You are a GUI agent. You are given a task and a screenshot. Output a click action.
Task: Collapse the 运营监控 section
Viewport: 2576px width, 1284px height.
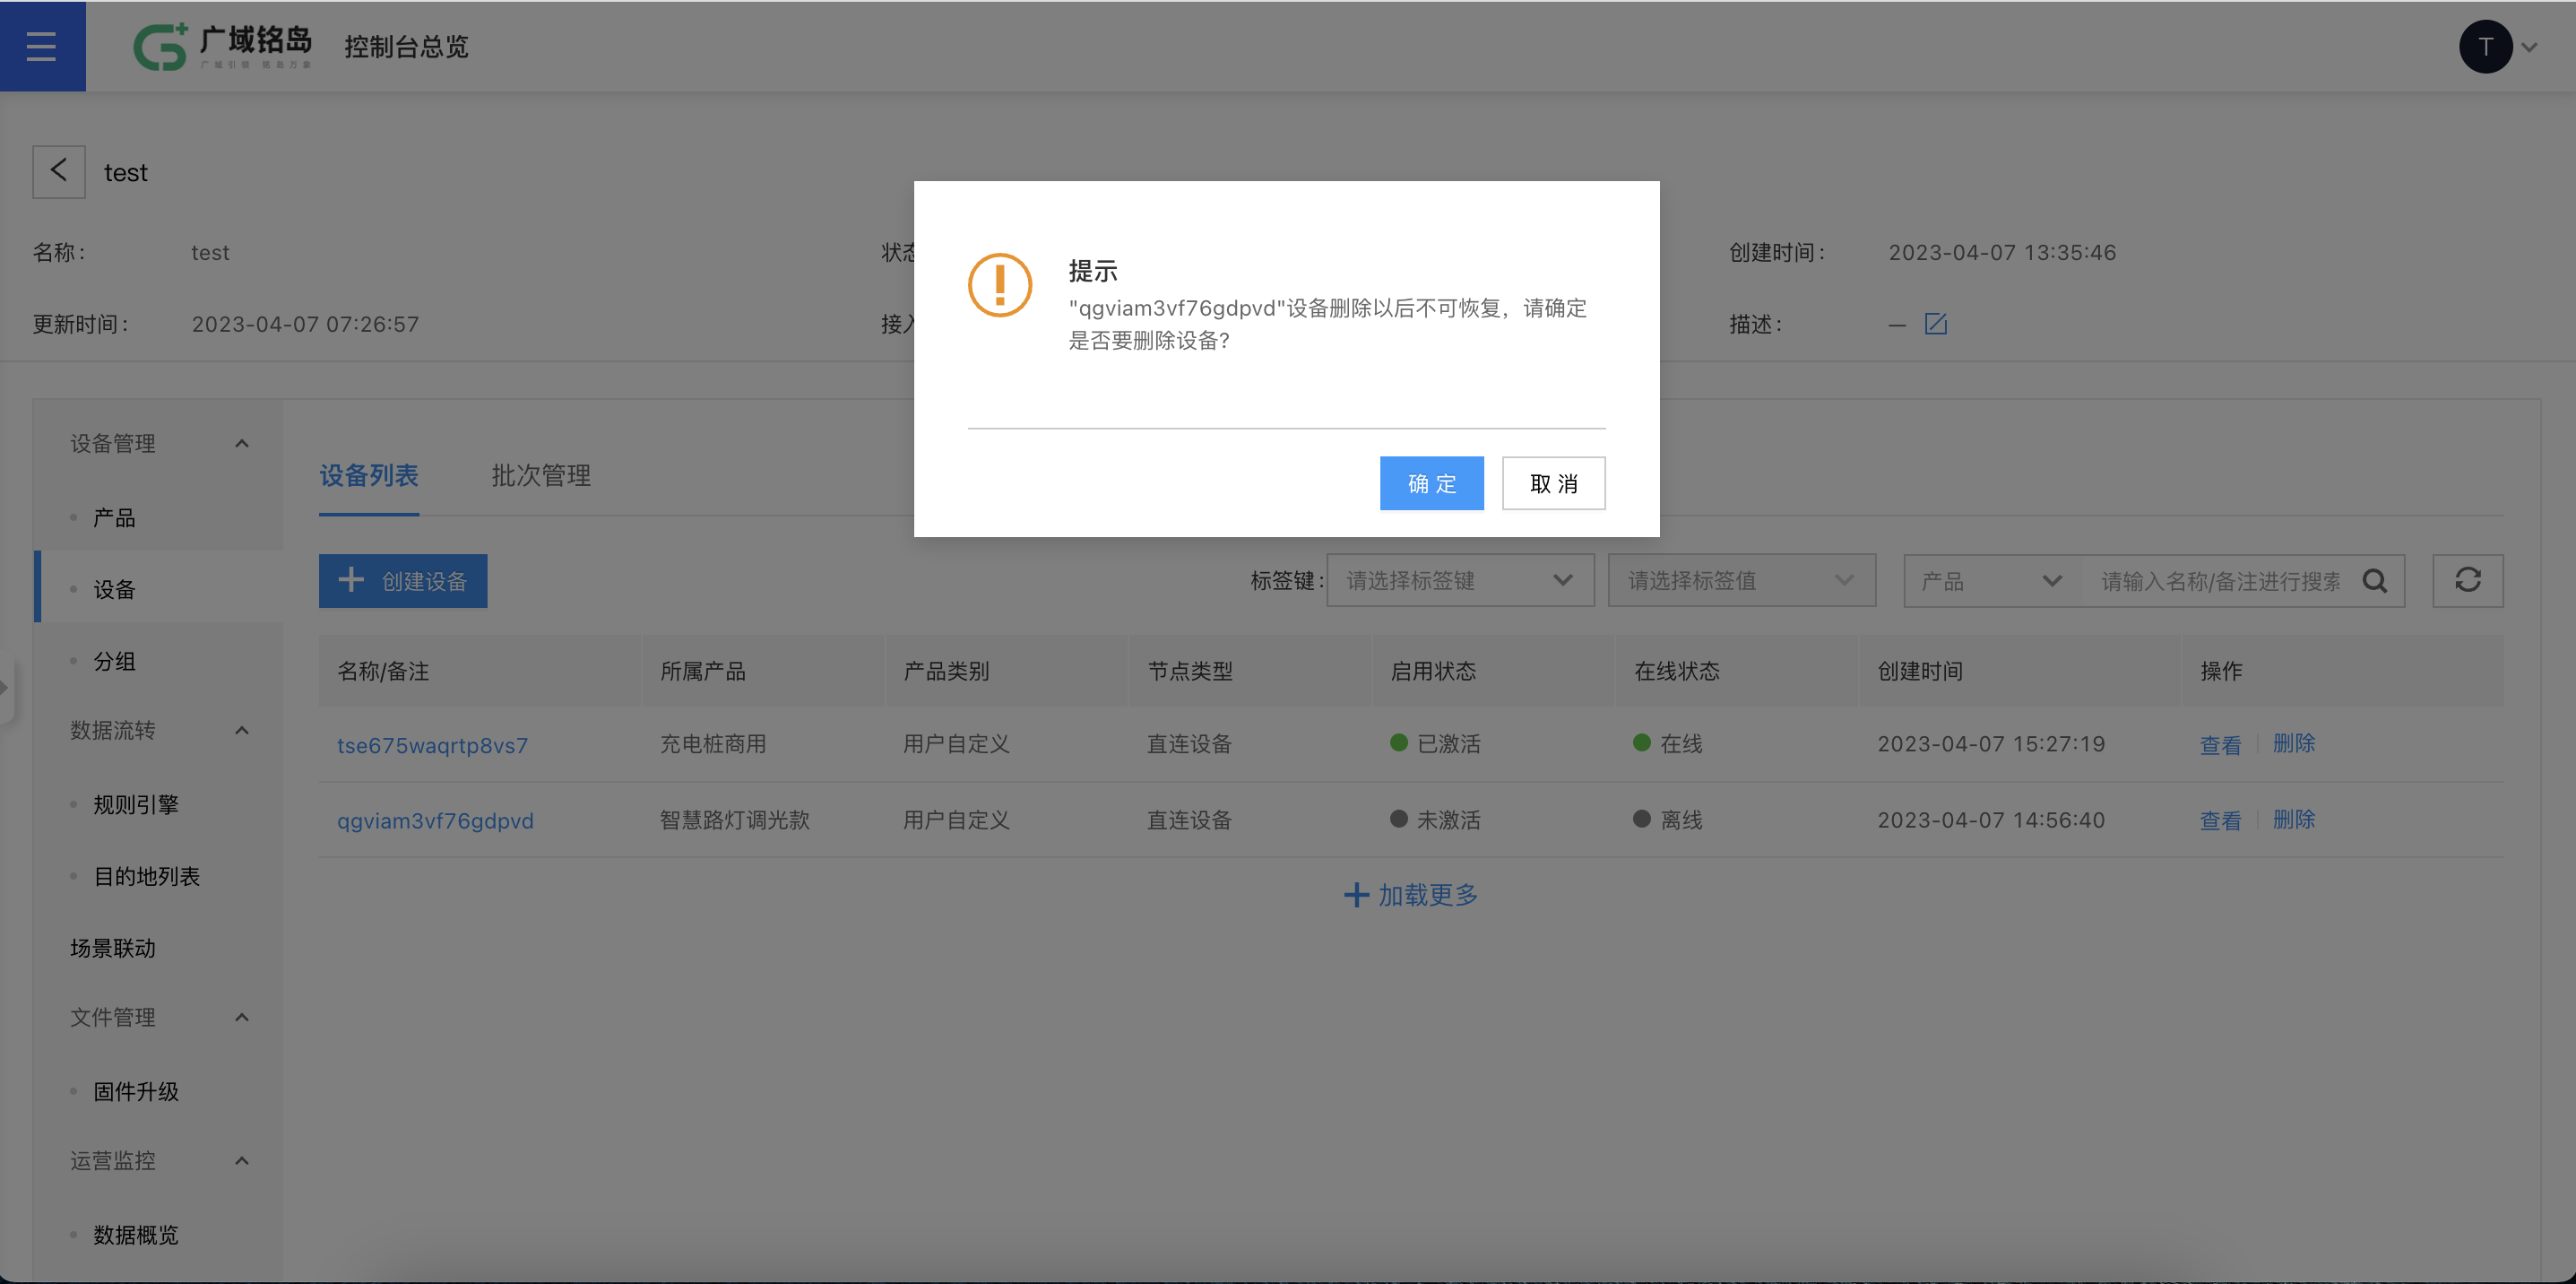coord(241,1160)
